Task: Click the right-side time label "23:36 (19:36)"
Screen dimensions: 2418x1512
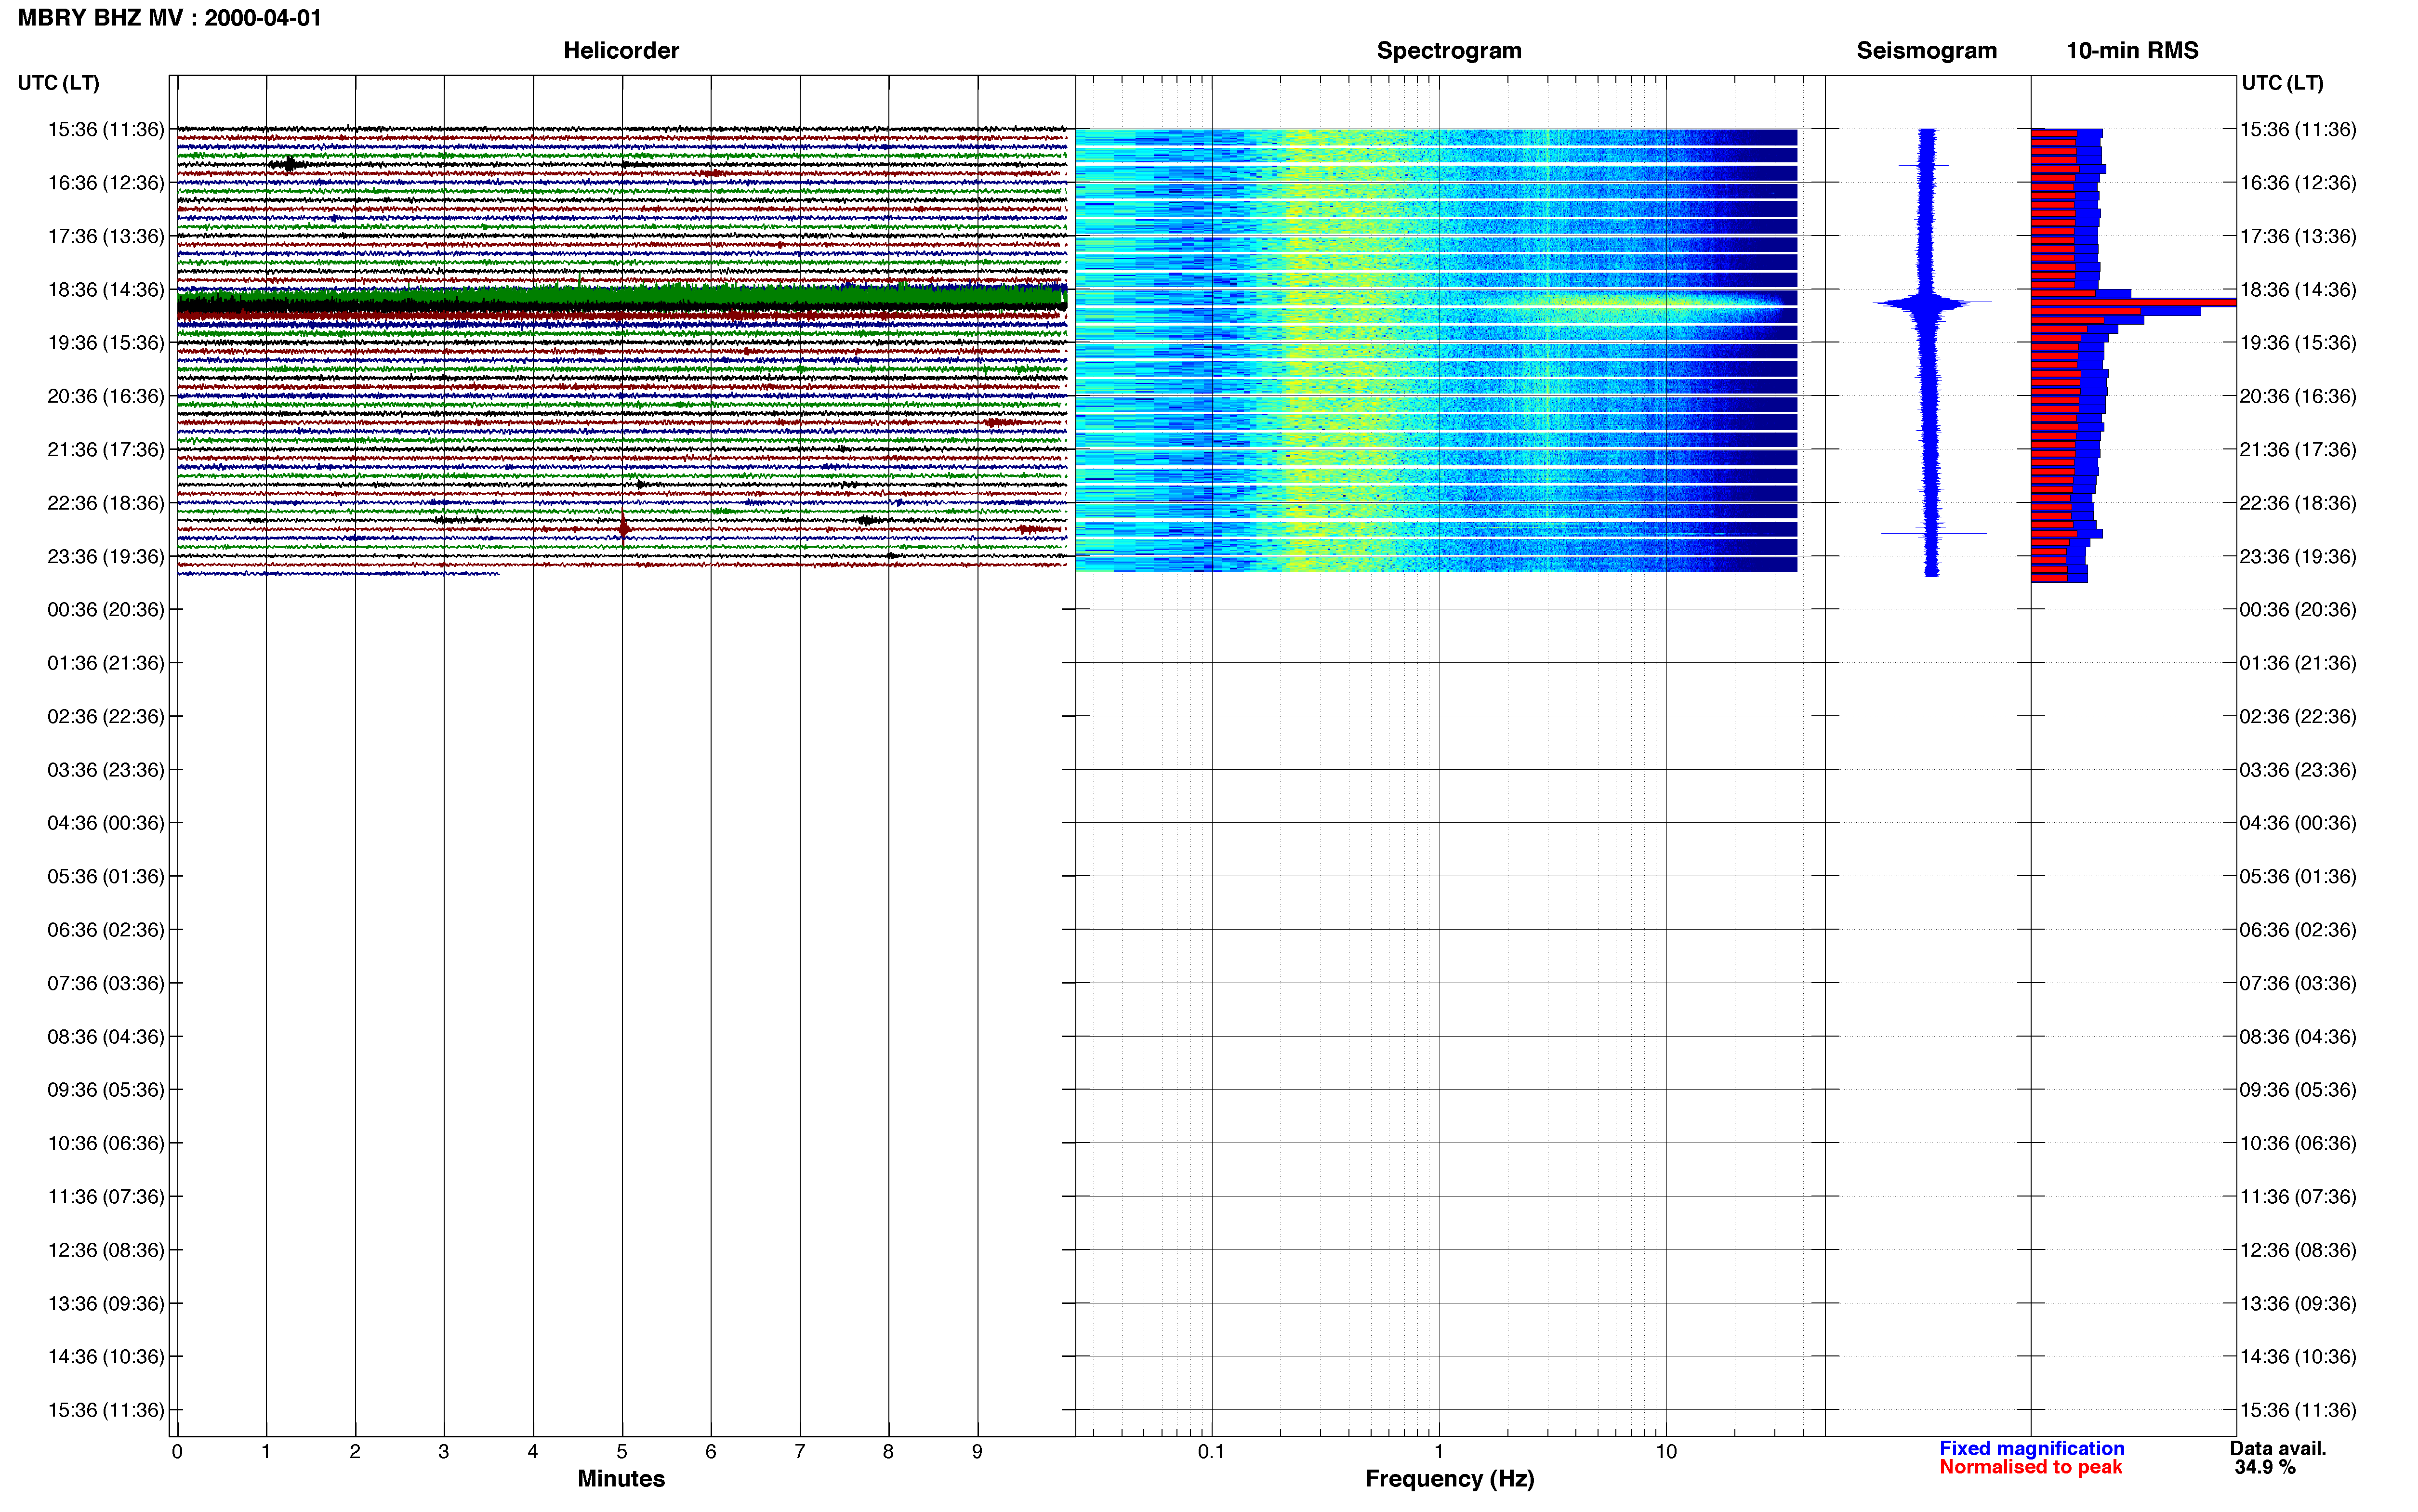Action: click(2298, 556)
